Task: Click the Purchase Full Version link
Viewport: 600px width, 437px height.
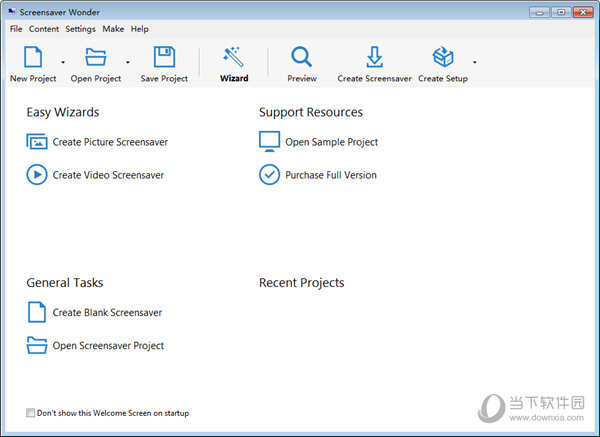Action: [331, 175]
